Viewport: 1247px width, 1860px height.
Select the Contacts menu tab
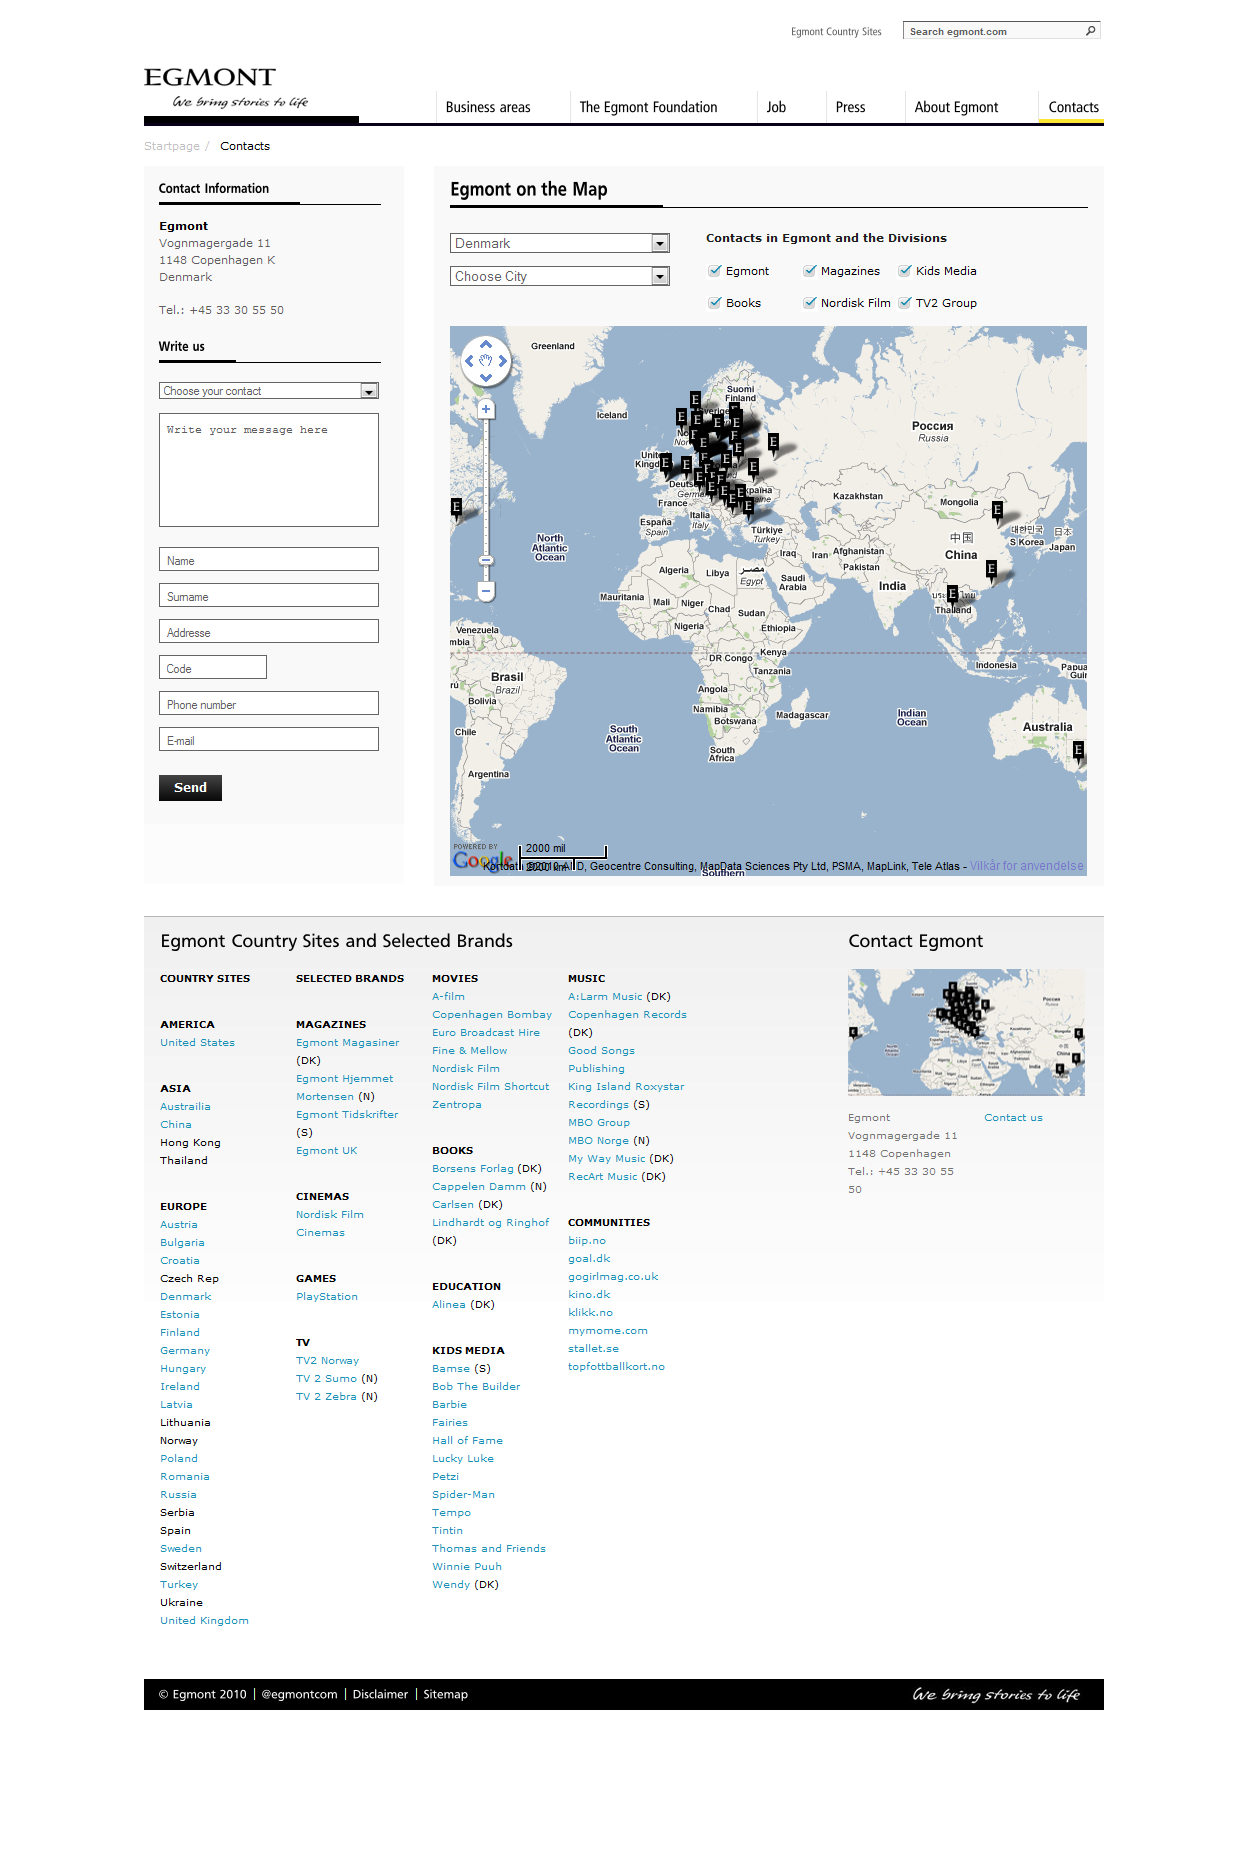coord(1073,107)
